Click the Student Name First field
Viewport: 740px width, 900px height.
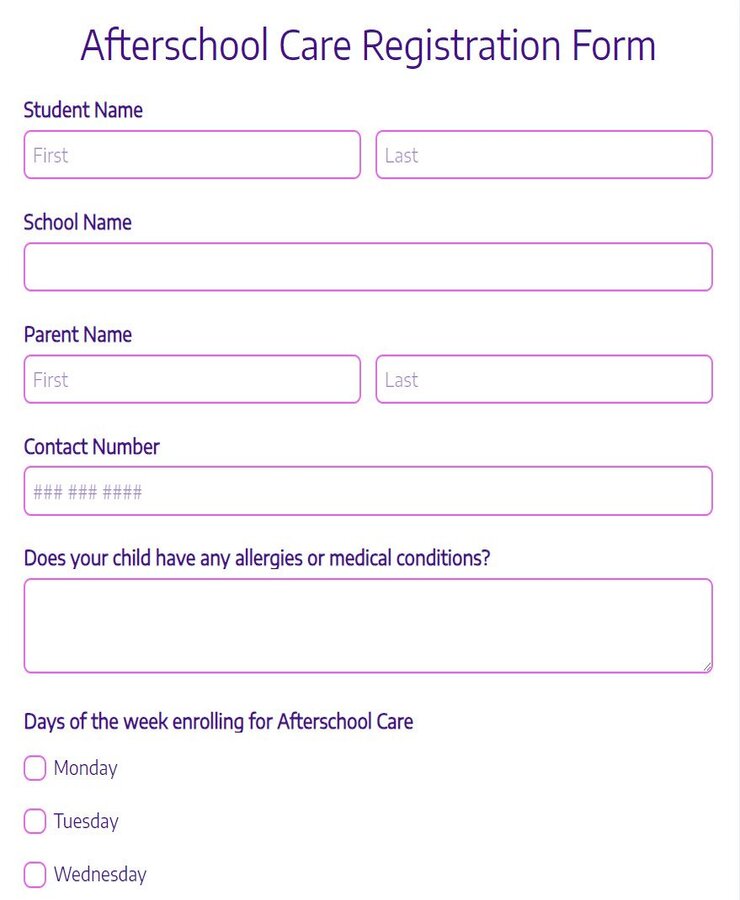coord(192,155)
